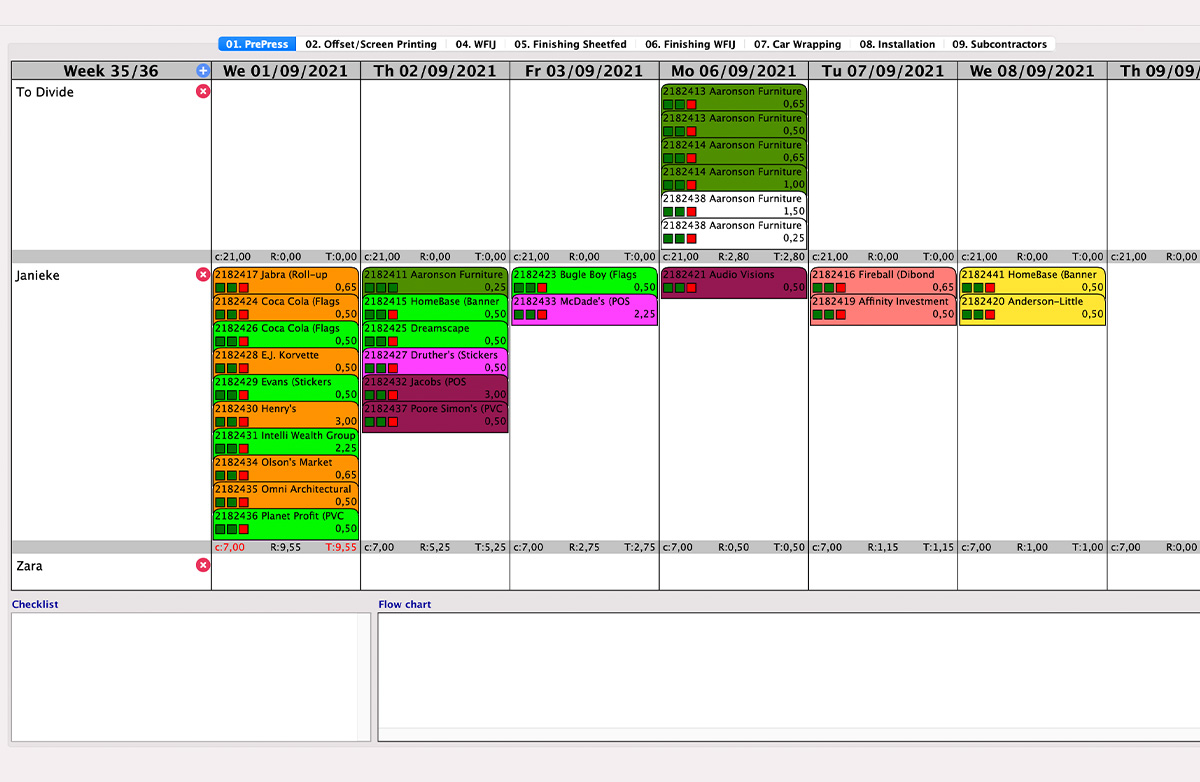The height and width of the screenshot is (782, 1200).
Task: Open the 04. WFIJ tab
Action: click(476, 44)
